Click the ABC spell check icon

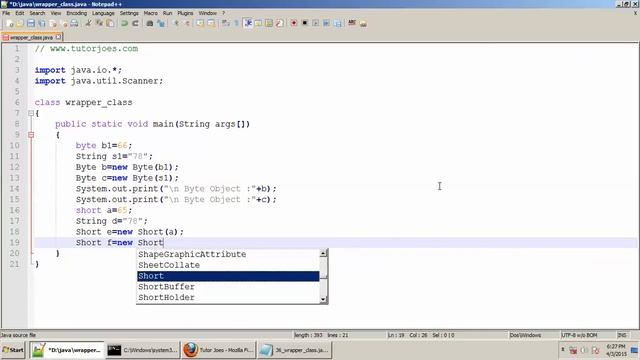click(x=351, y=23)
